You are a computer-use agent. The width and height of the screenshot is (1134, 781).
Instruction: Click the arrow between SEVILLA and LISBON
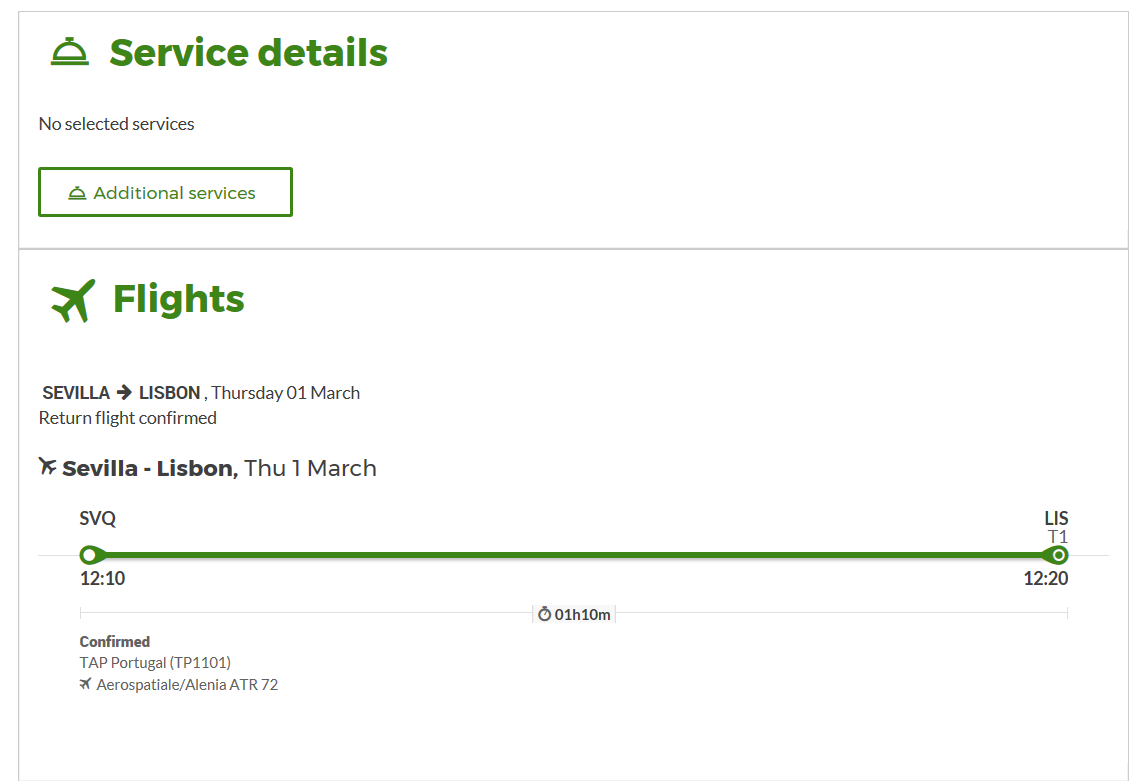[x=124, y=393]
